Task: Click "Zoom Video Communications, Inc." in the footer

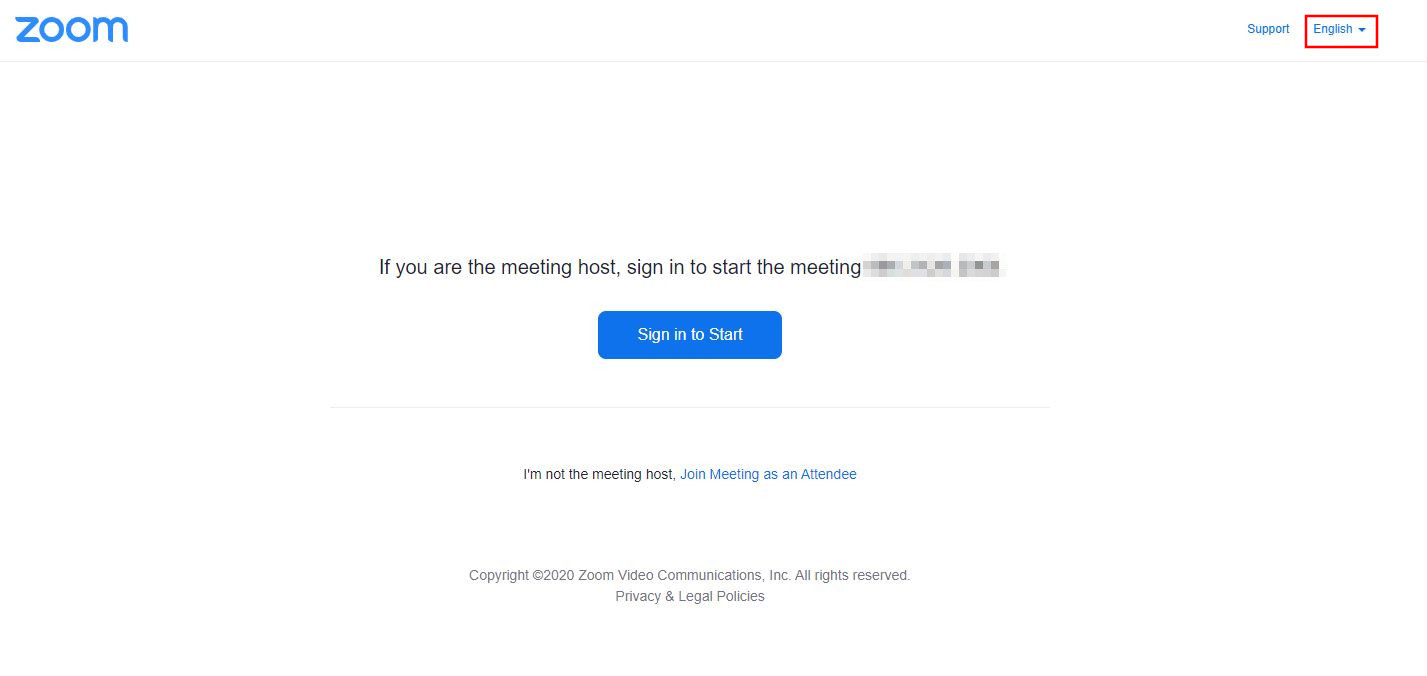Action: [684, 575]
